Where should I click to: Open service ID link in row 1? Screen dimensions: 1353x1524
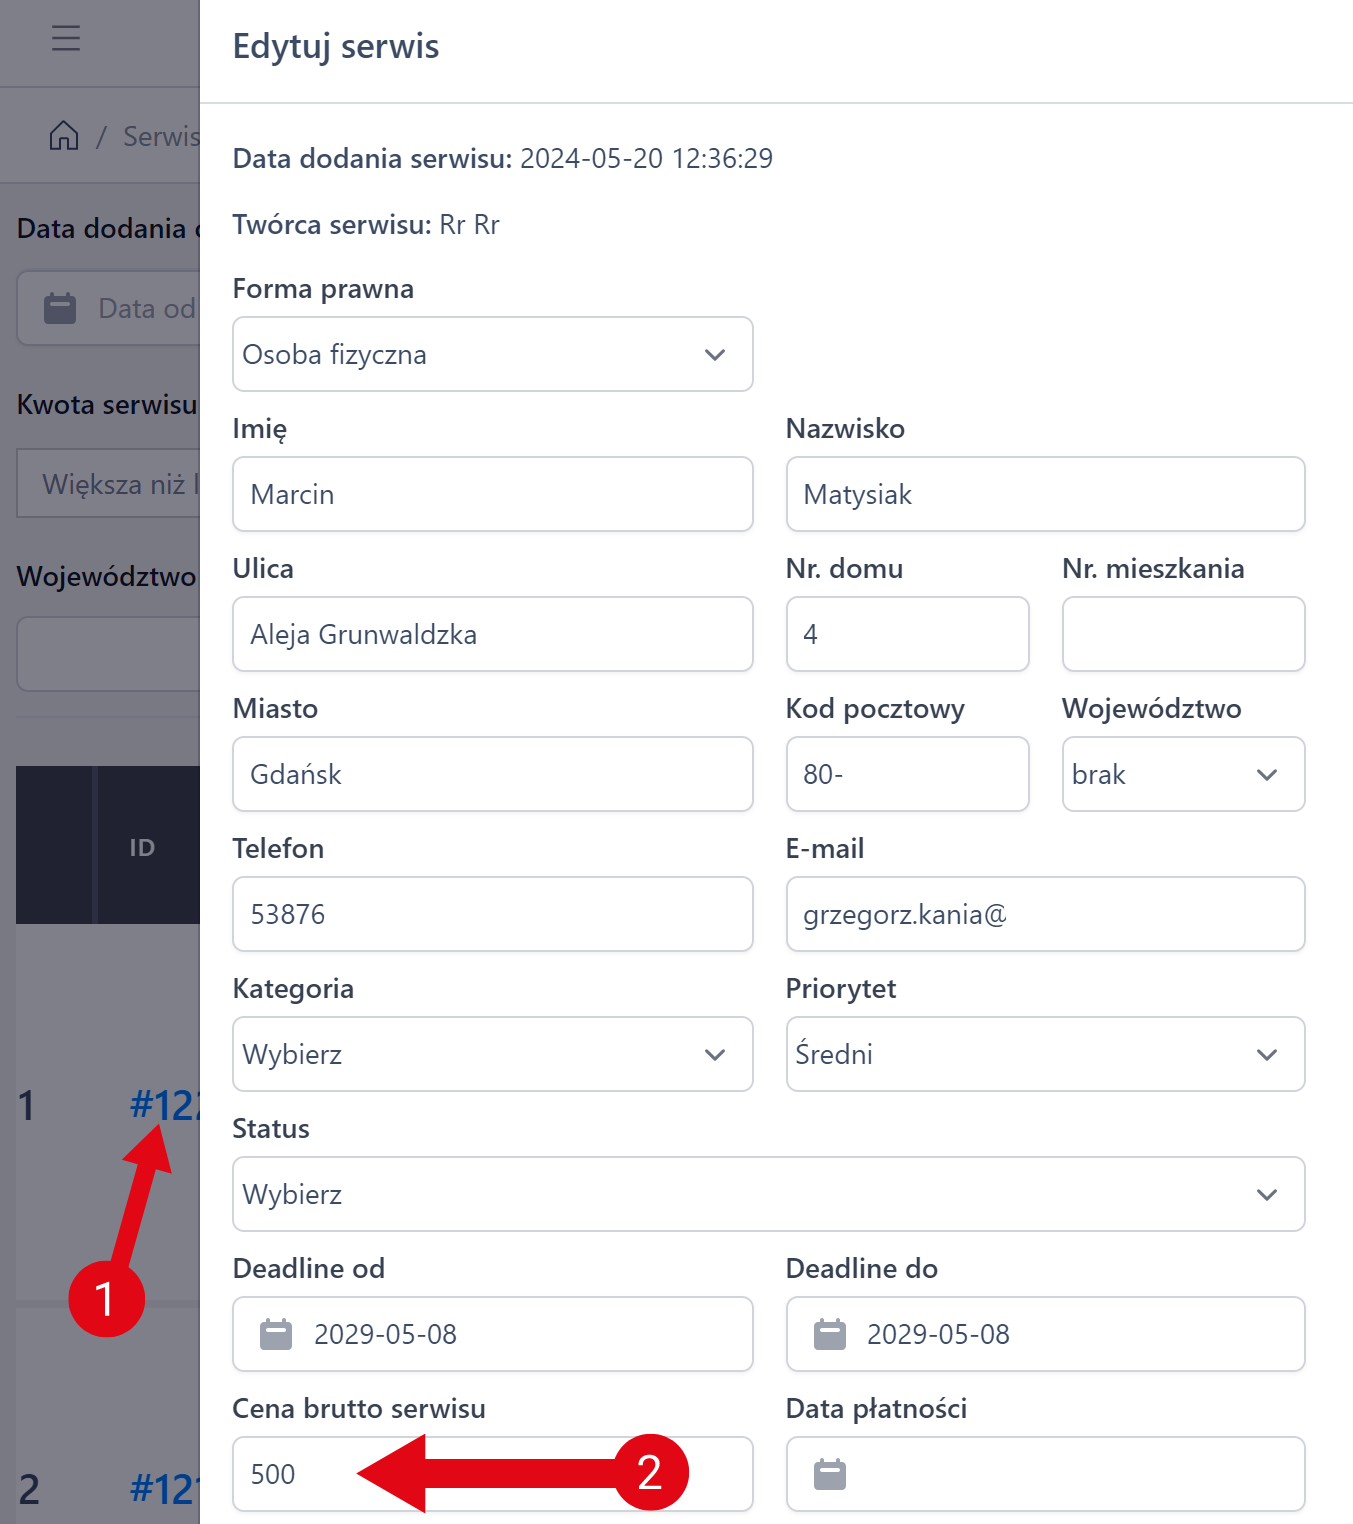click(165, 1105)
